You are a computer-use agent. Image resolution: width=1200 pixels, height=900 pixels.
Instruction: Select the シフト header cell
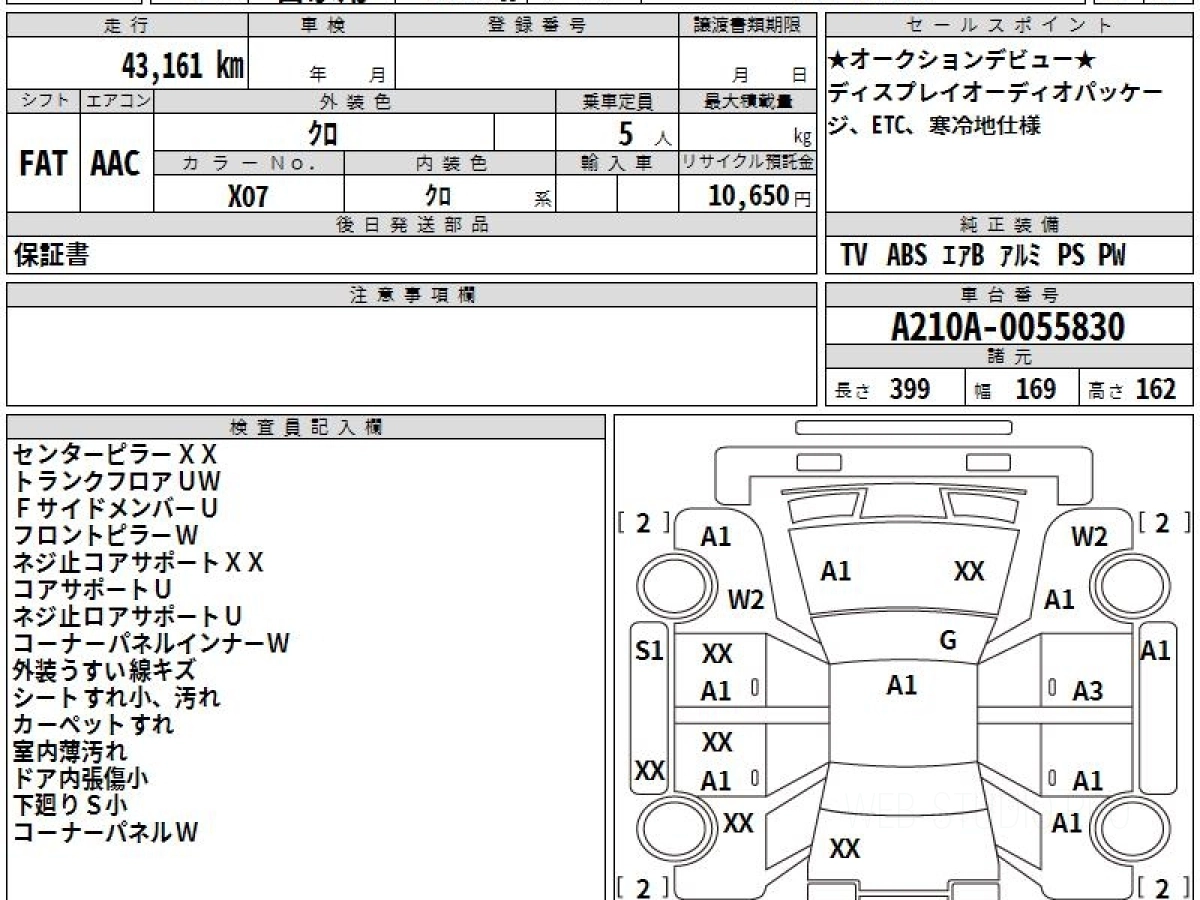(43, 101)
